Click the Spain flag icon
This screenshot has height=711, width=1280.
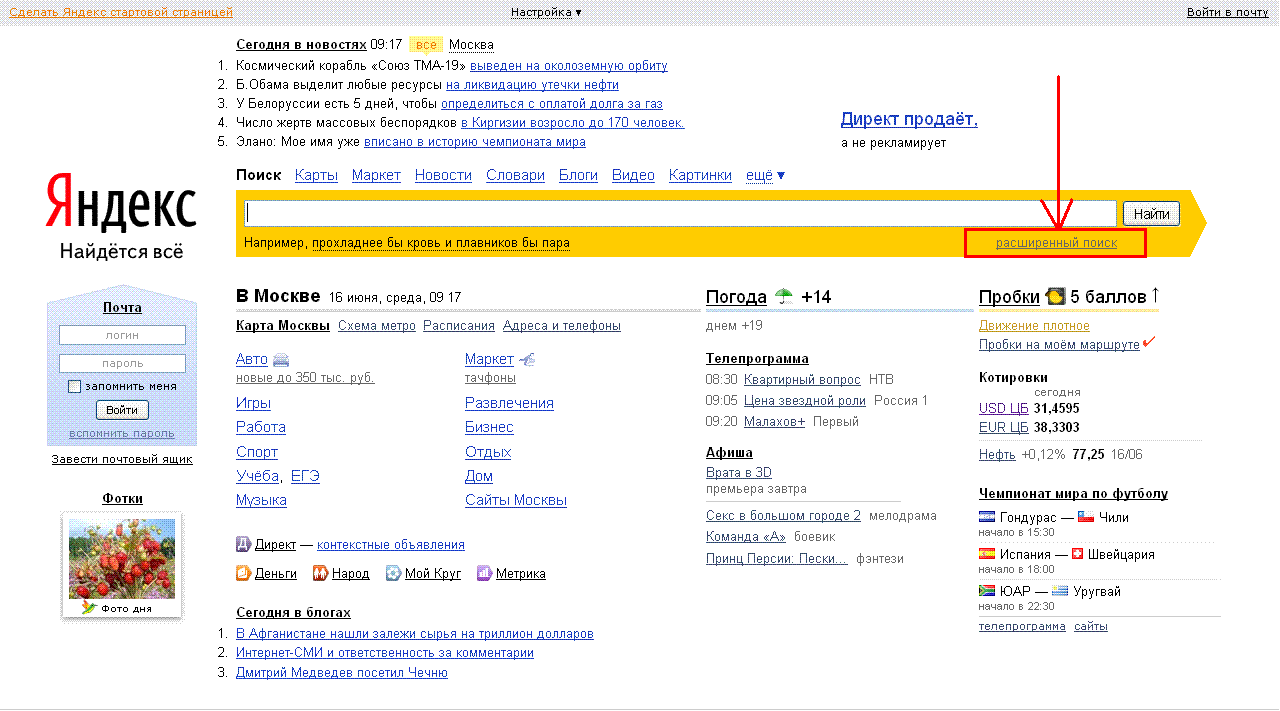pyautogui.click(x=987, y=554)
